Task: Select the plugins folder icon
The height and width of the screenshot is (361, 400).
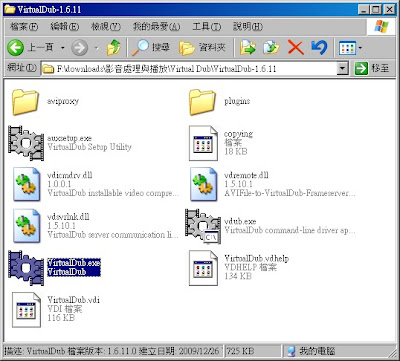Action: [x=202, y=102]
